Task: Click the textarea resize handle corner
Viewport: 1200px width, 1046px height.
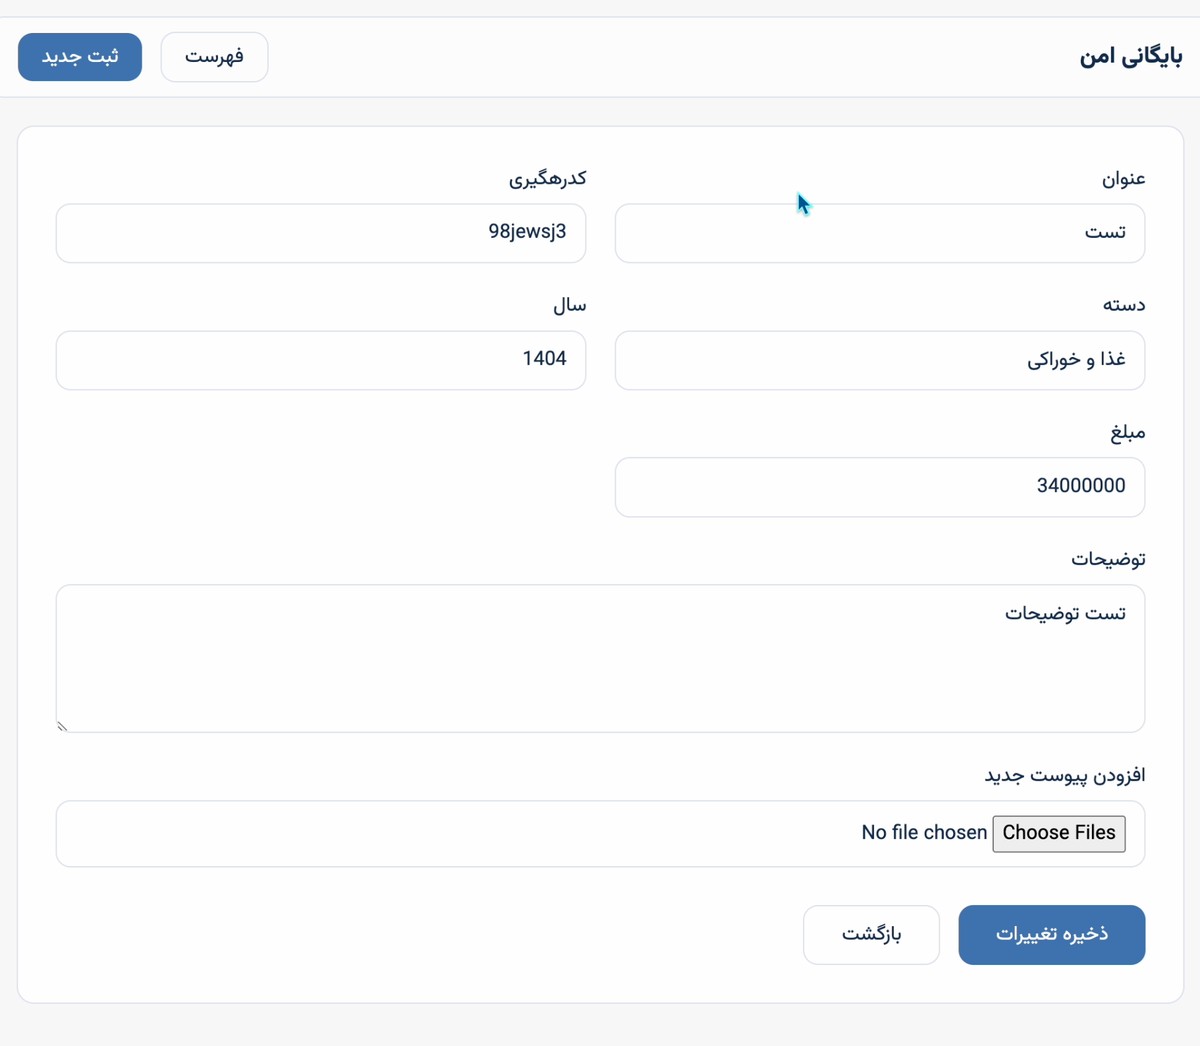Action: point(62,726)
